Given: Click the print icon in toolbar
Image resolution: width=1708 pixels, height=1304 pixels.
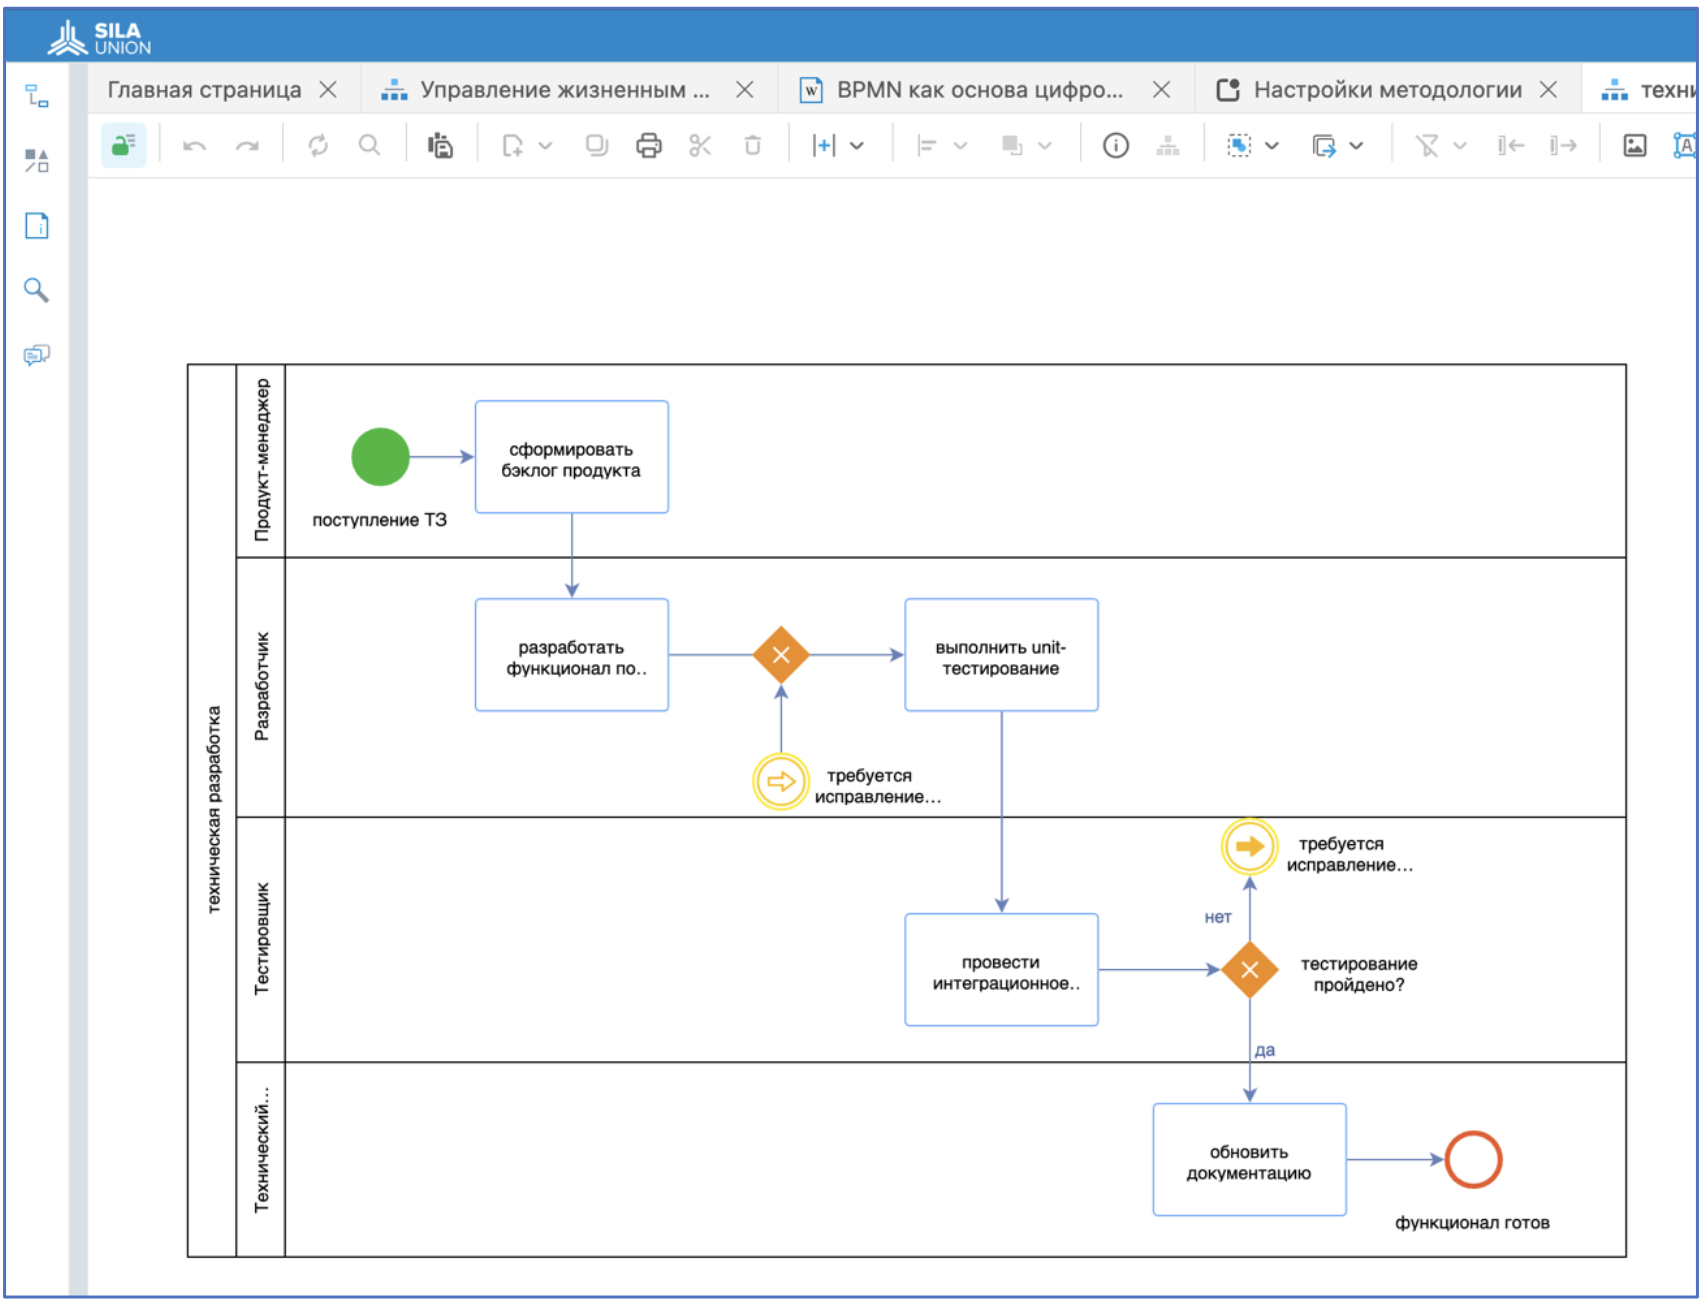Looking at the screenshot, I should click(x=648, y=146).
